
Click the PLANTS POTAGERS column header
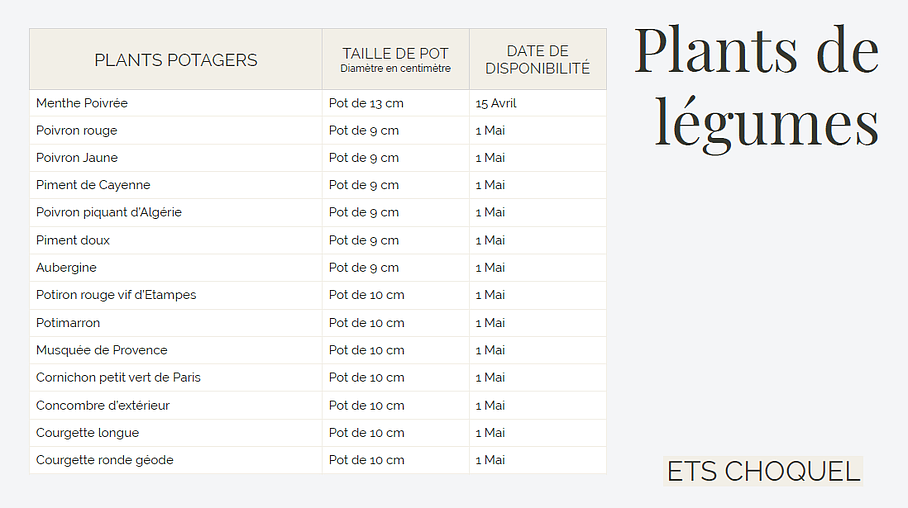pyautogui.click(x=176, y=60)
